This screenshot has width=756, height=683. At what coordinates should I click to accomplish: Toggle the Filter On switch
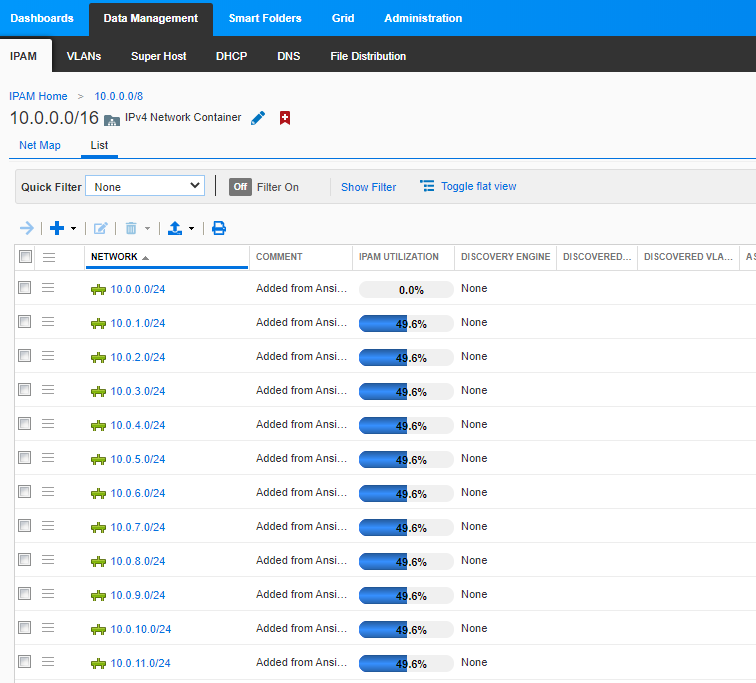pos(240,186)
